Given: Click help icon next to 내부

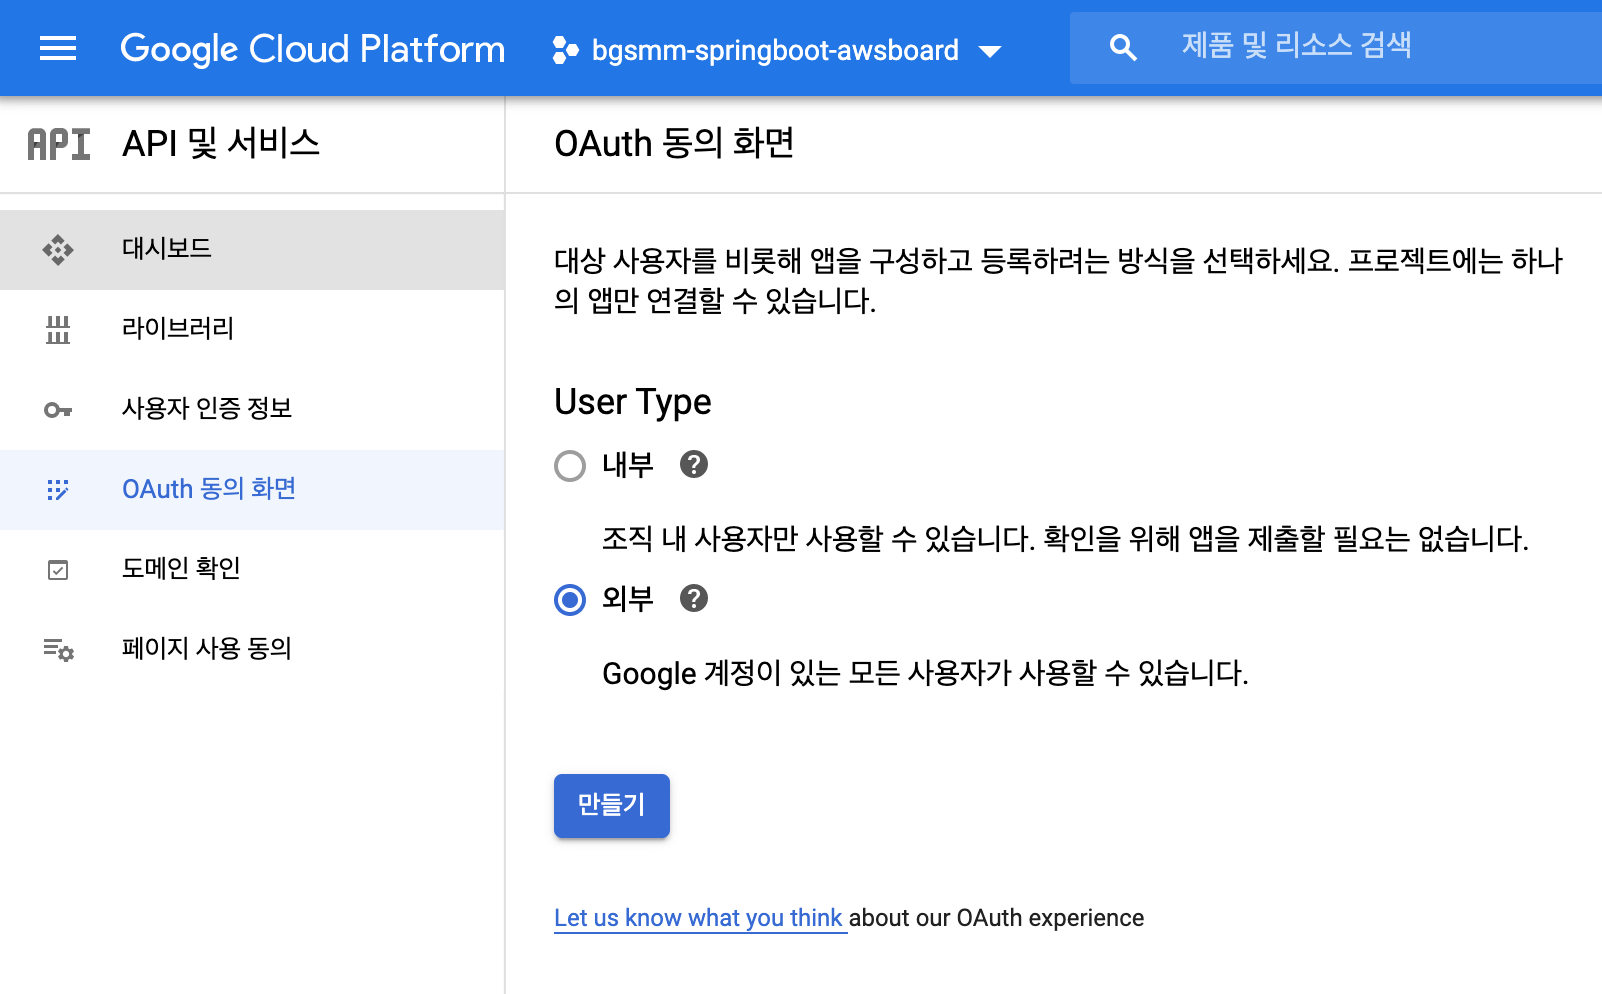Looking at the screenshot, I should [x=693, y=464].
